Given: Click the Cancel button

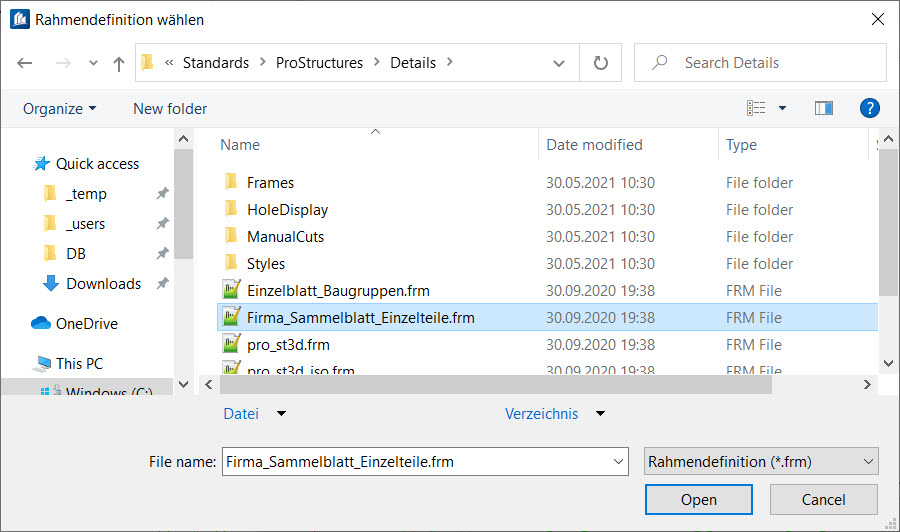Looking at the screenshot, I should click(x=824, y=499).
